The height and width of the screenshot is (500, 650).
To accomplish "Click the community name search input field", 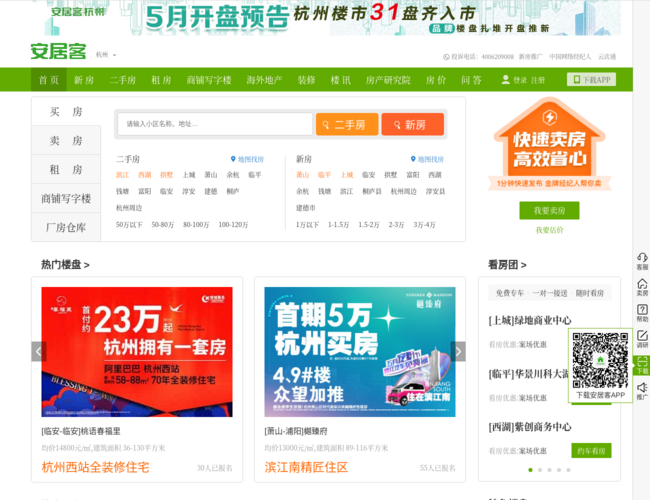I will pyautogui.click(x=215, y=124).
